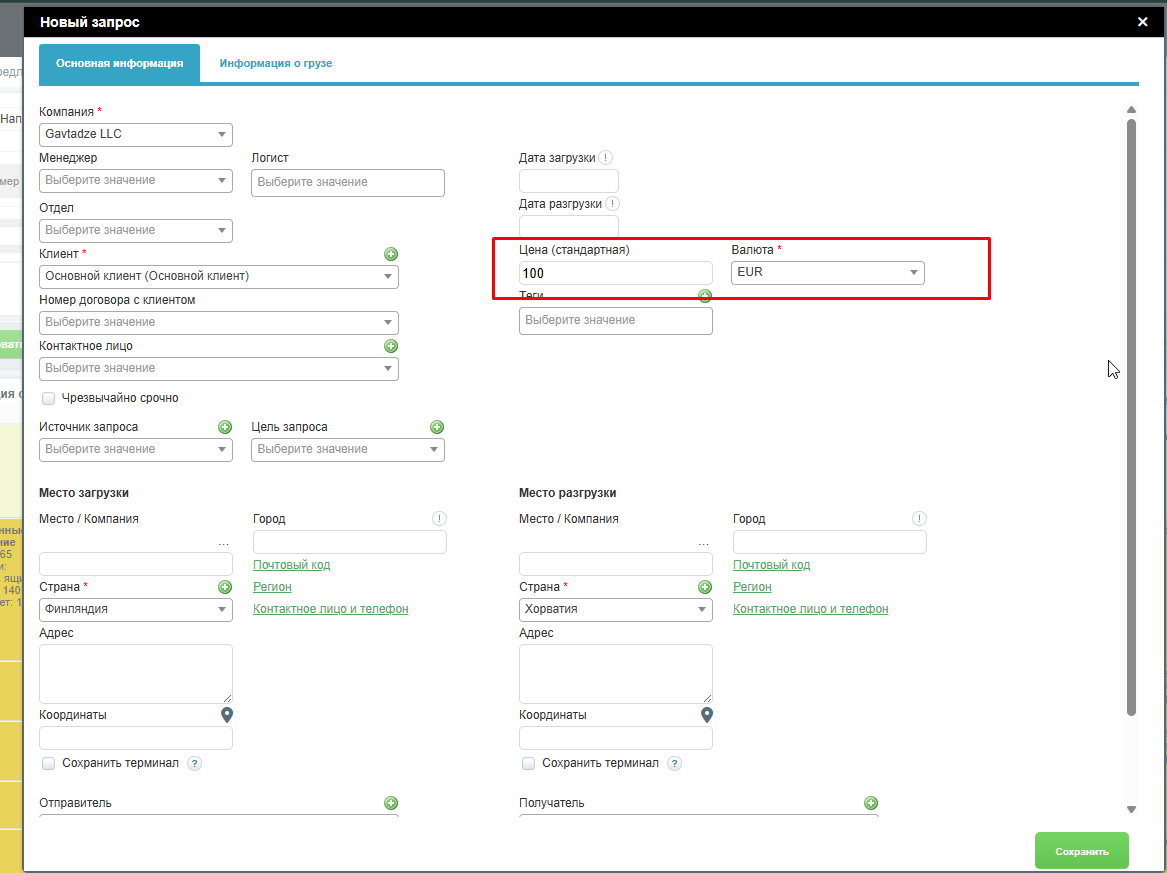Open map pin for loading Координаты
Viewport: 1167px width, 873px height.
click(227, 715)
